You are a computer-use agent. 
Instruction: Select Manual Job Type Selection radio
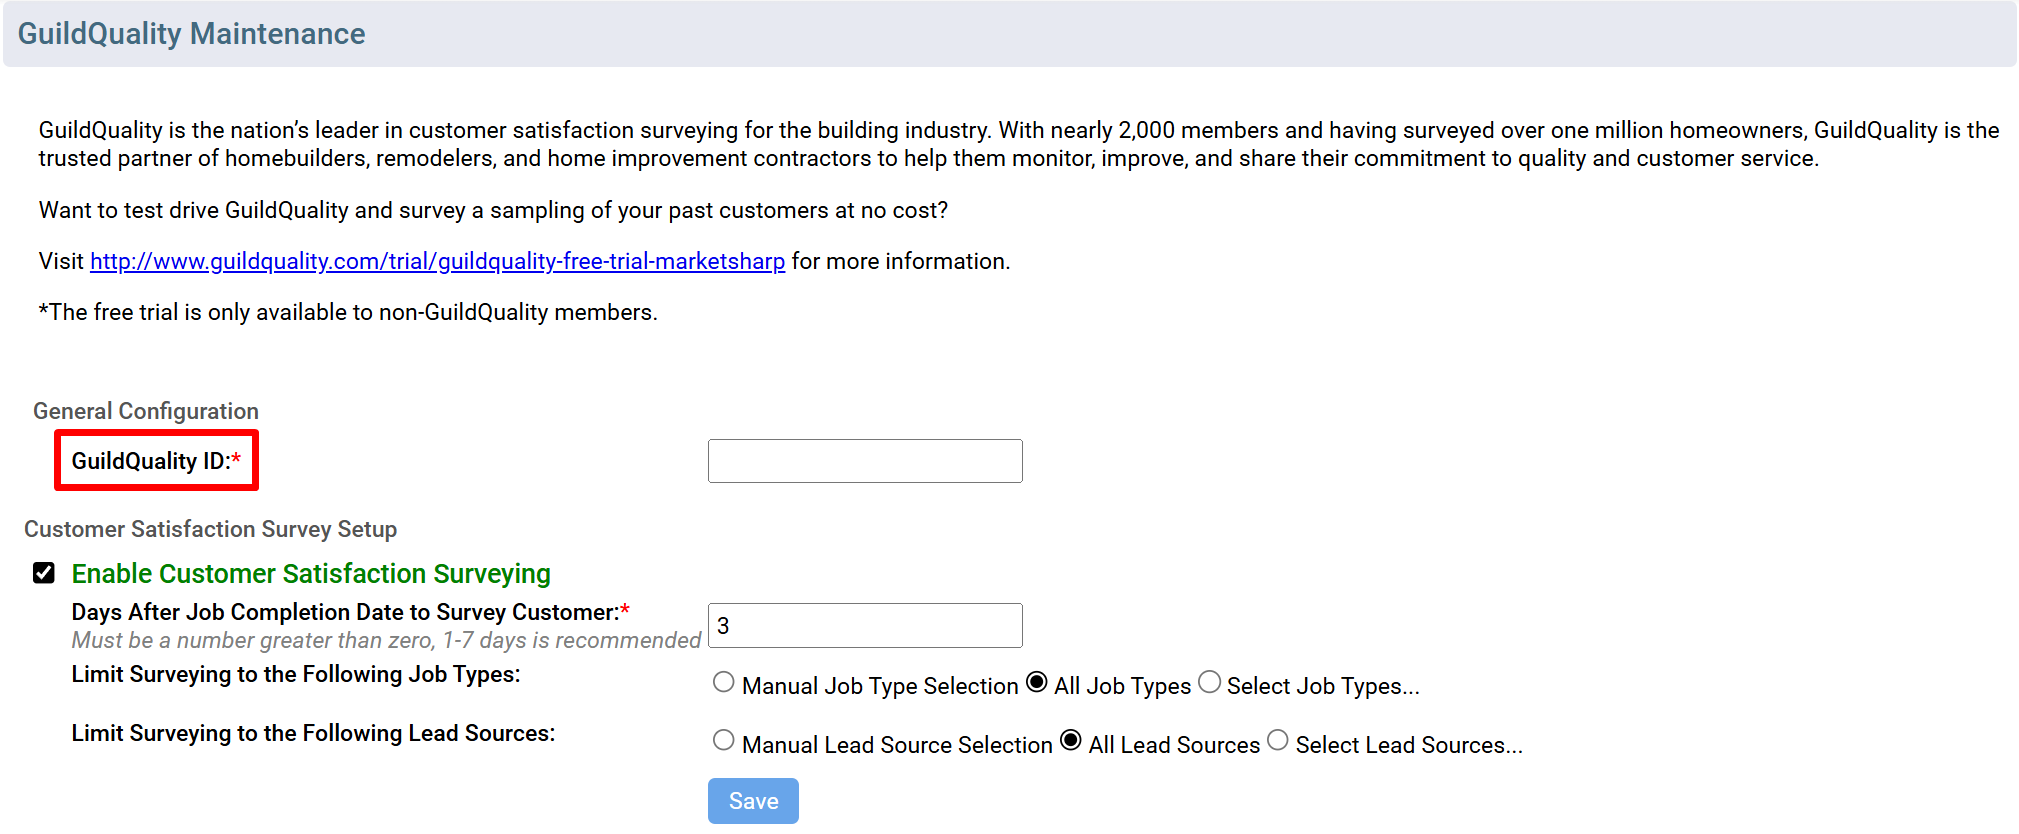coord(724,682)
